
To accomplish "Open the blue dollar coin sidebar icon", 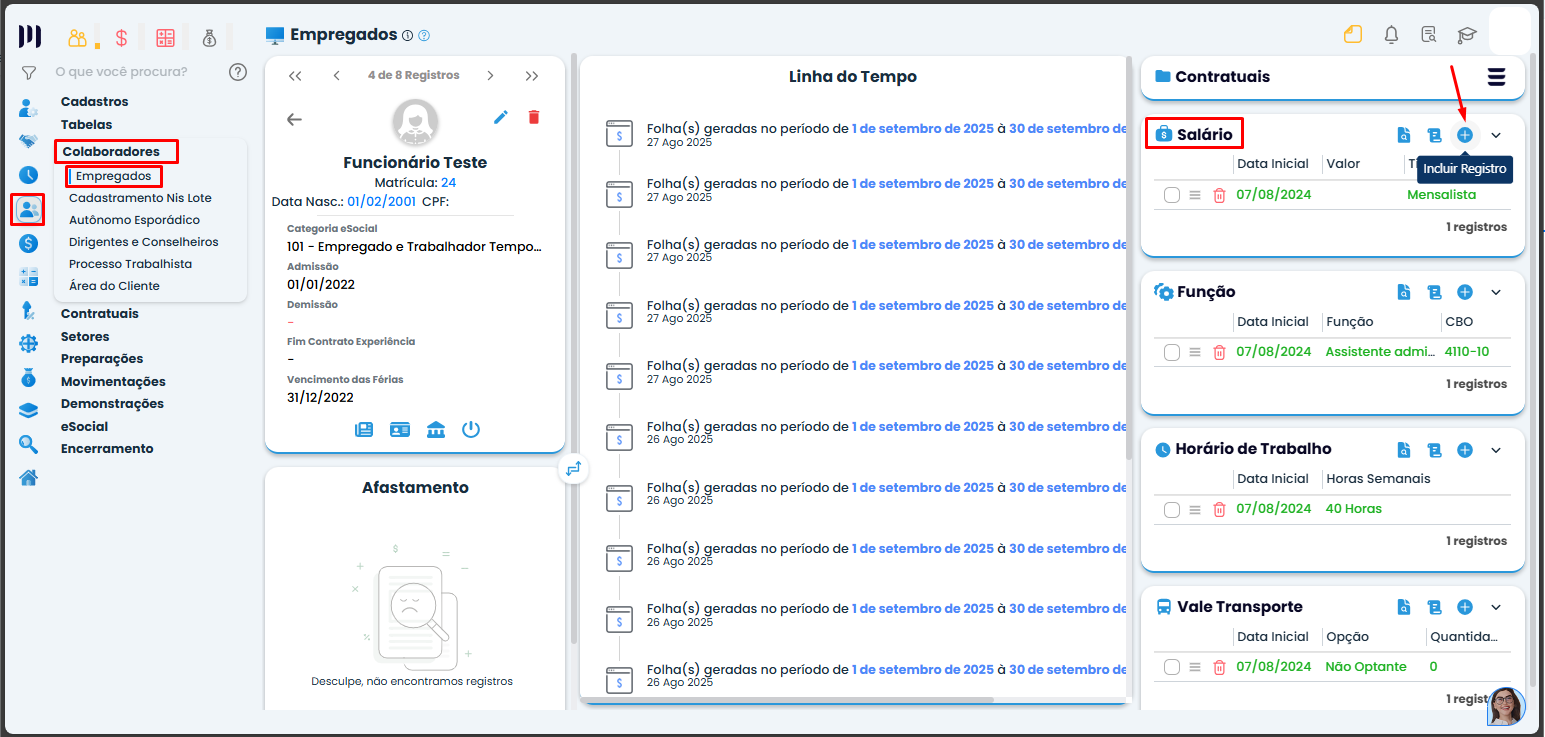I will 28,243.
